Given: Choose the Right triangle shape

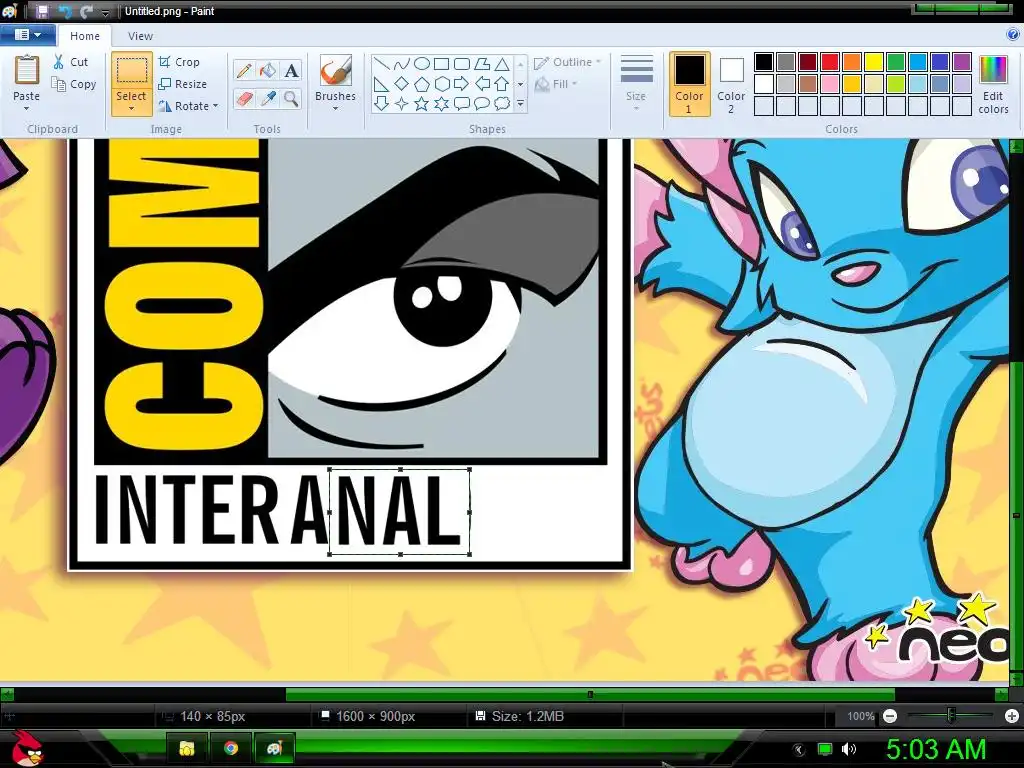Looking at the screenshot, I should tap(382, 84).
